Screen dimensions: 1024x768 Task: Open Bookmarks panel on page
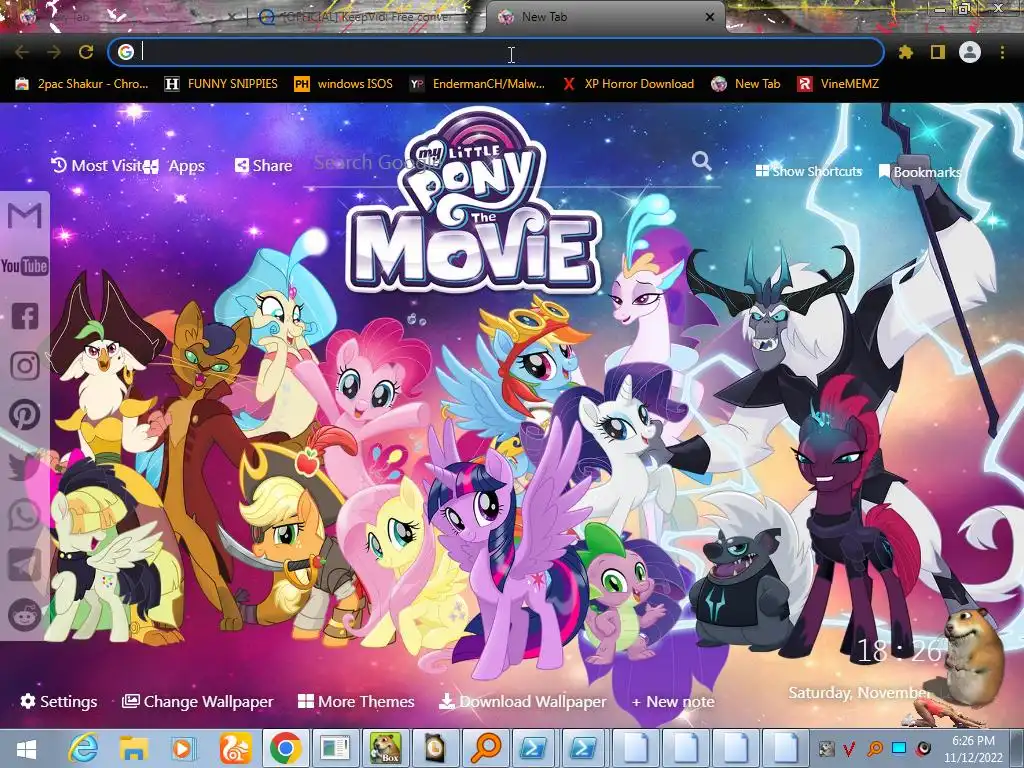tap(920, 172)
